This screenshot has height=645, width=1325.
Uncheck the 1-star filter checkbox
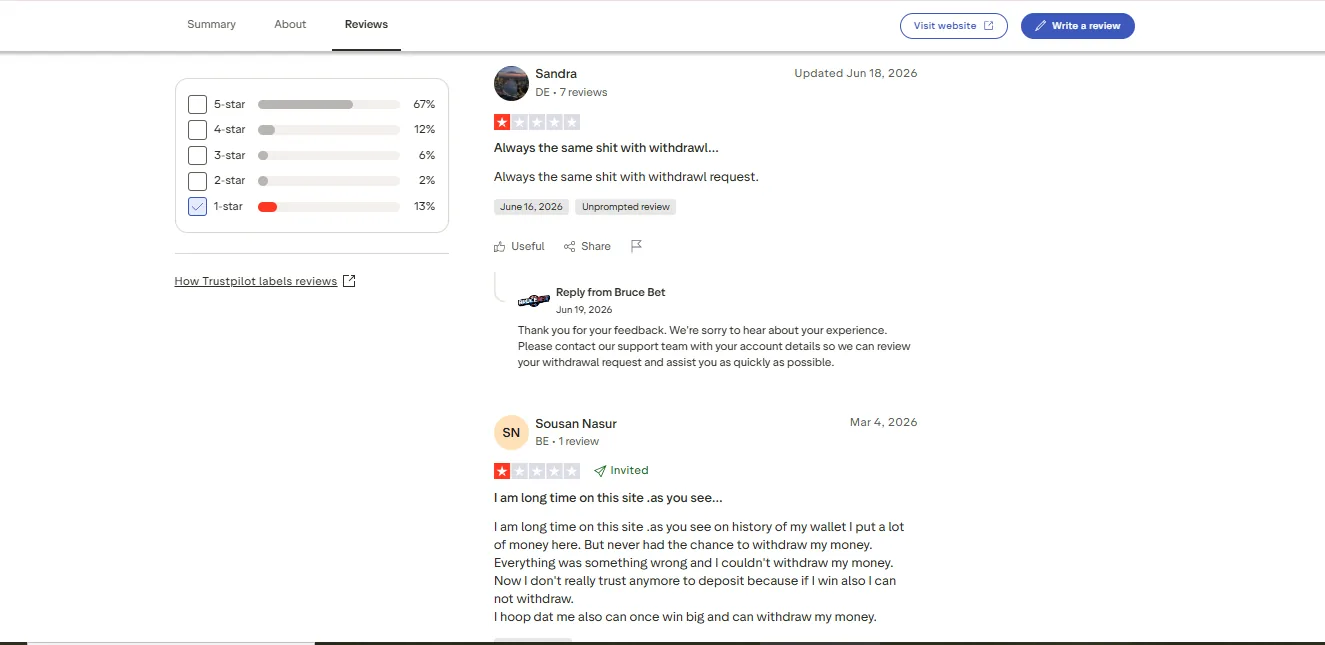(198, 206)
